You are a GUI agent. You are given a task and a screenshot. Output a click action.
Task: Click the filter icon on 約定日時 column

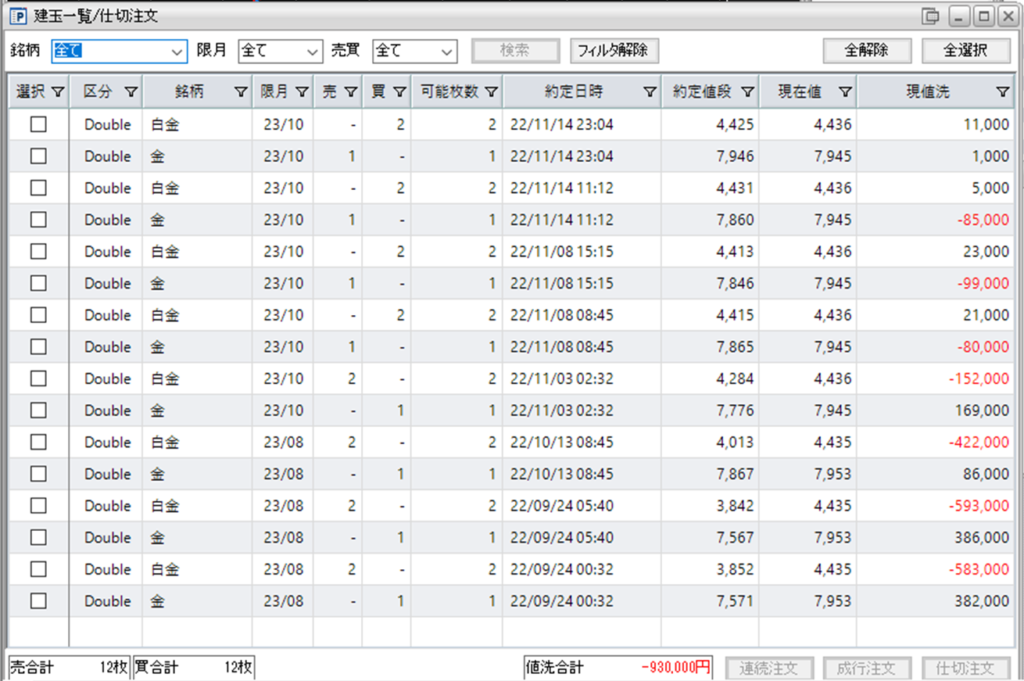[650, 92]
